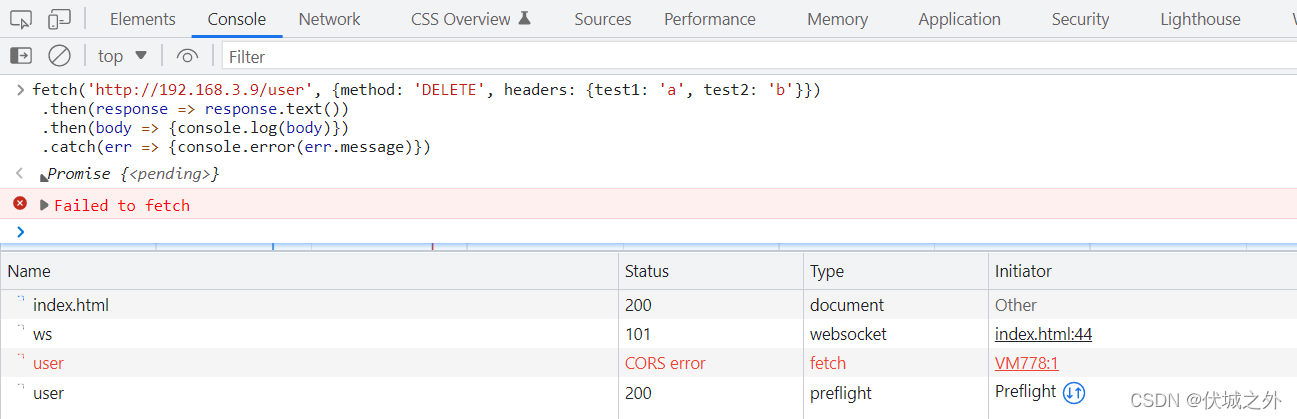1297x419 pixels.
Task: Follow the index.html:44 initiator link
Action: (x=1043, y=334)
